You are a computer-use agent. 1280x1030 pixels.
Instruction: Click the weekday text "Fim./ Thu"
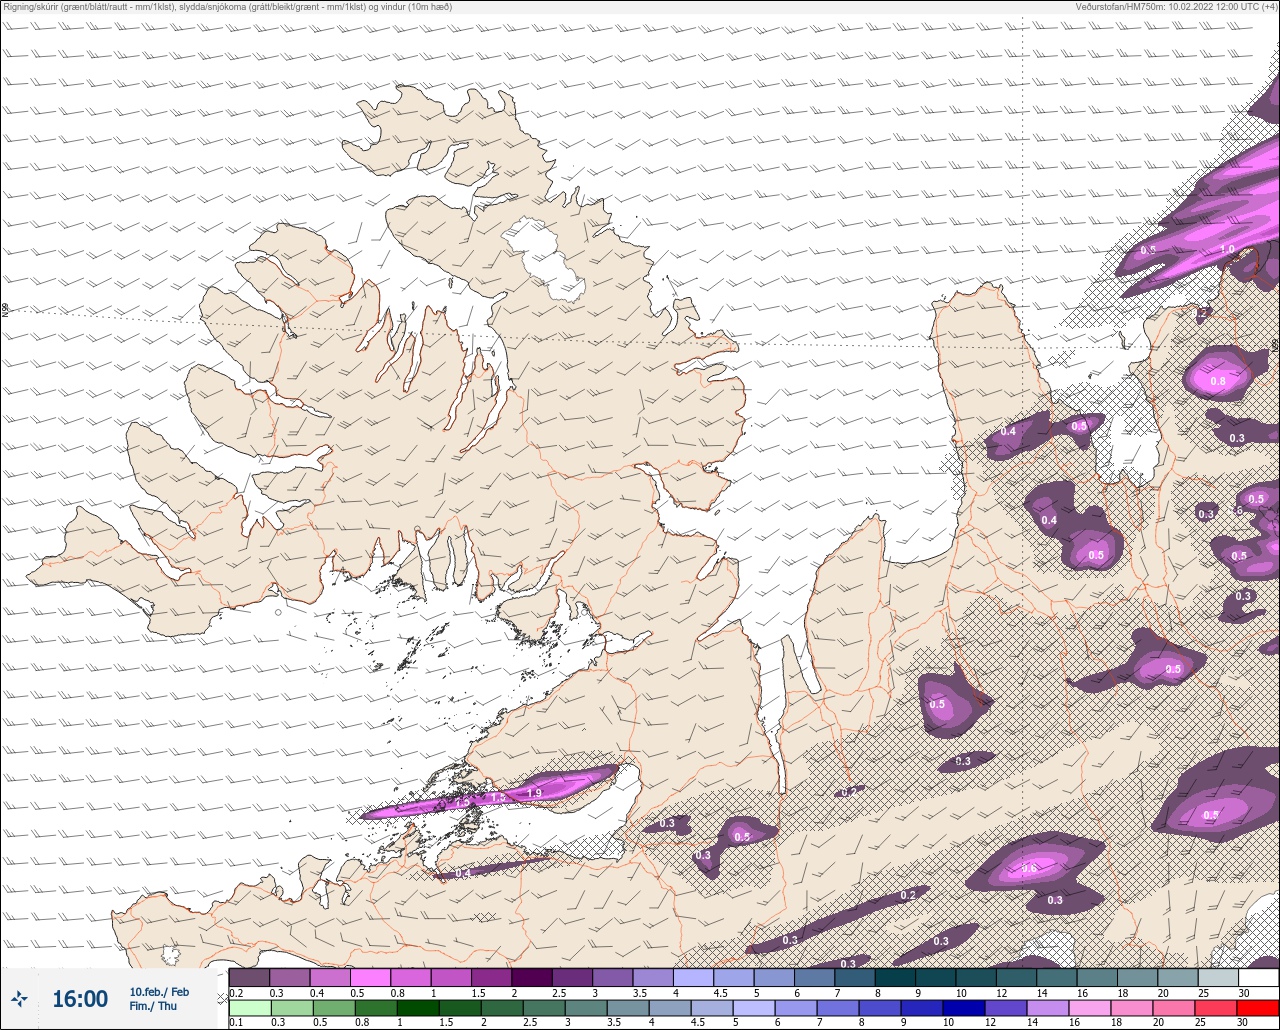pyautogui.click(x=153, y=1006)
